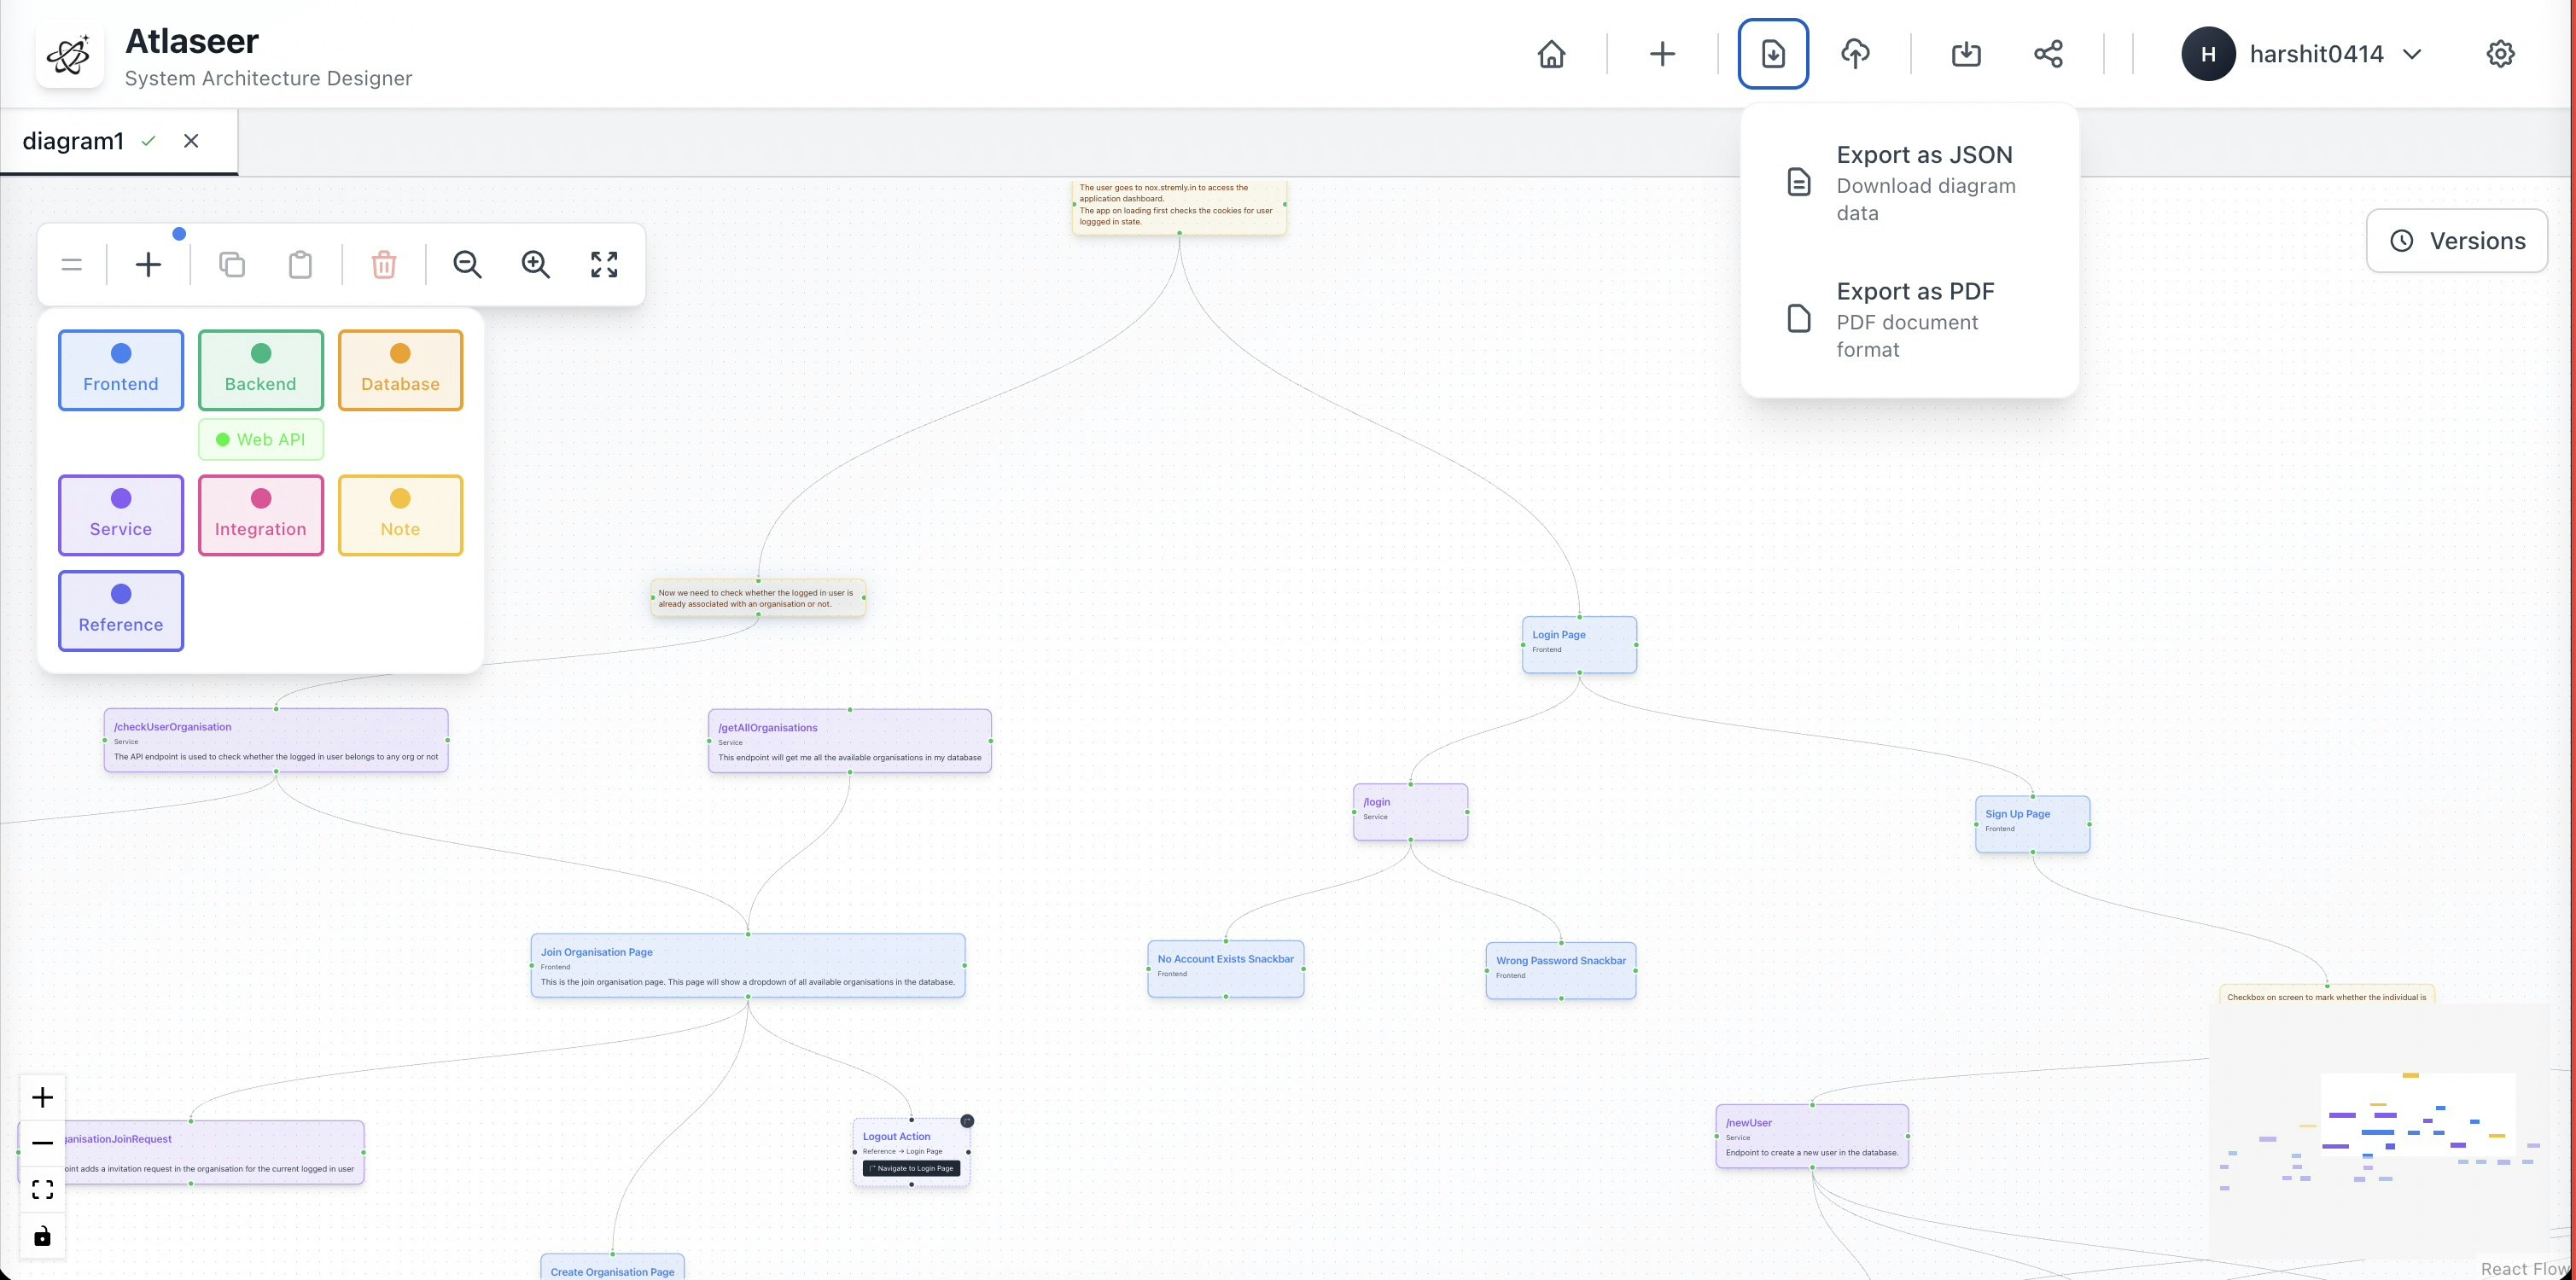The height and width of the screenshot is (1280, 2576).
Task: Add a Database node from the palette
Action: point(400,370)
